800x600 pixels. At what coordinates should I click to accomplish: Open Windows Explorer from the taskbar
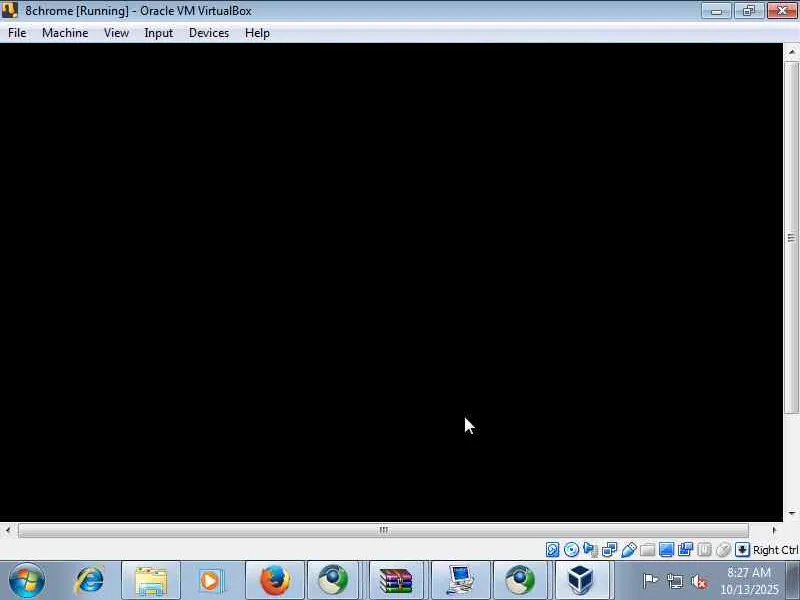pyautogui.click(x=151, y=580)
